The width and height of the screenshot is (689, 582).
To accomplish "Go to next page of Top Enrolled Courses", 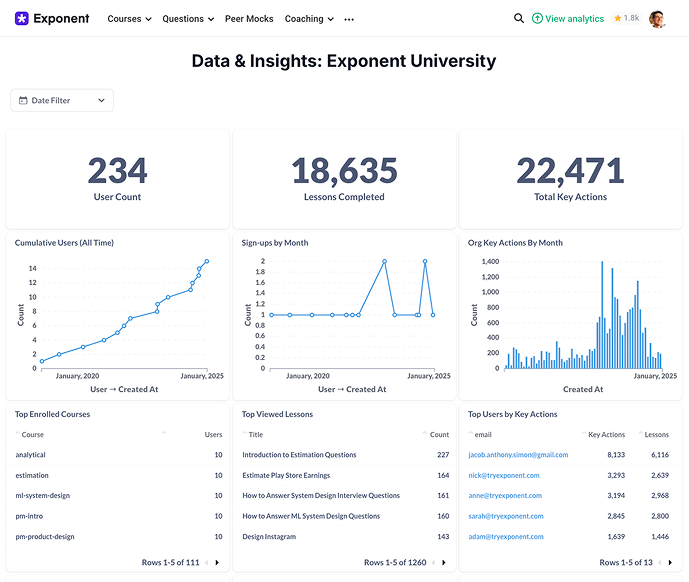I will [x=217, y=563].
